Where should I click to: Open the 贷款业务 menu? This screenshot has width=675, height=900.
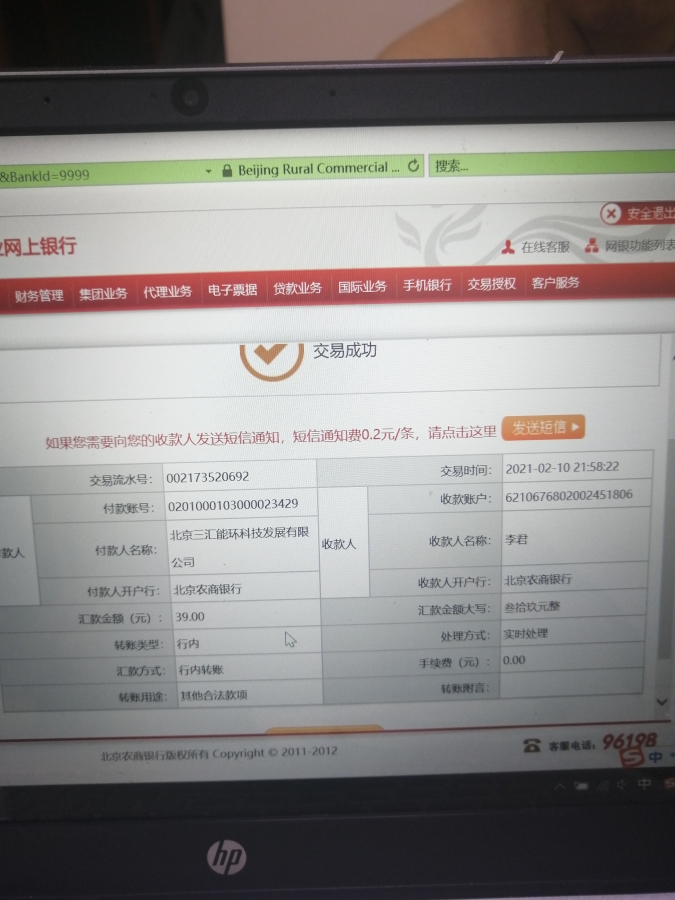pyautogui.click(x=297, y=288)
